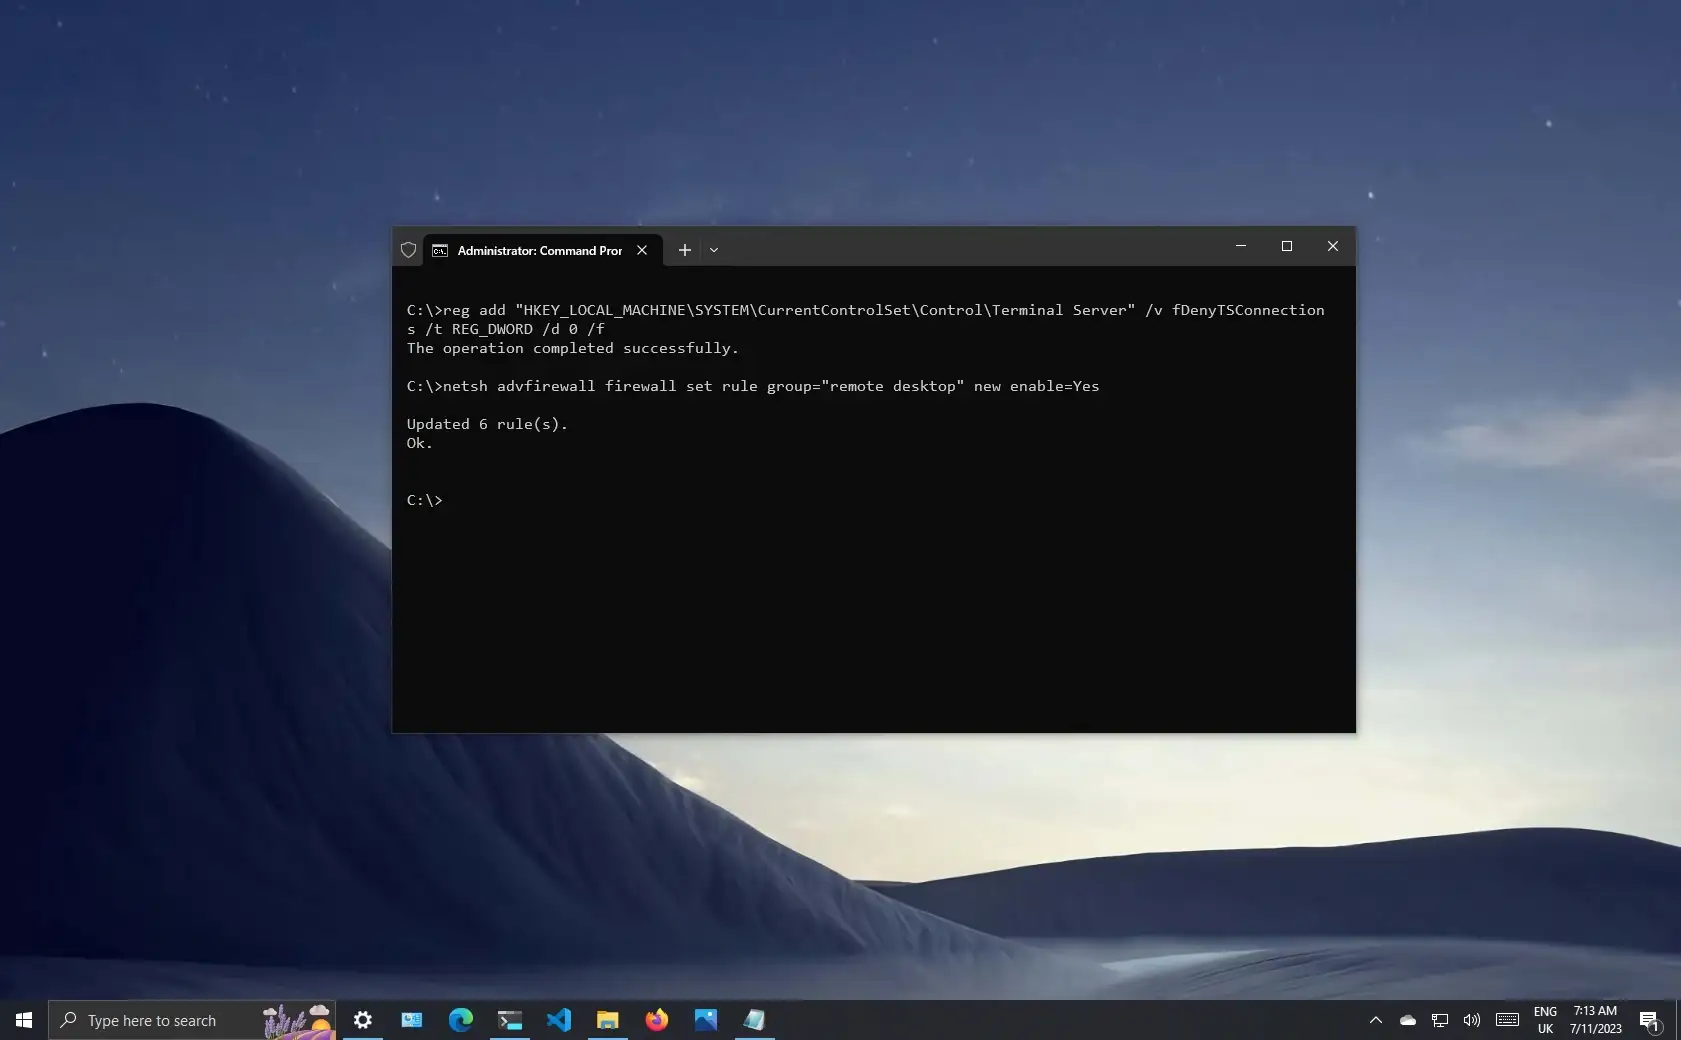This screenshot has height=1040, width=1681.
Task: Click the shield icon in the Terminal title bar
Action: click(x=408, y=250)
